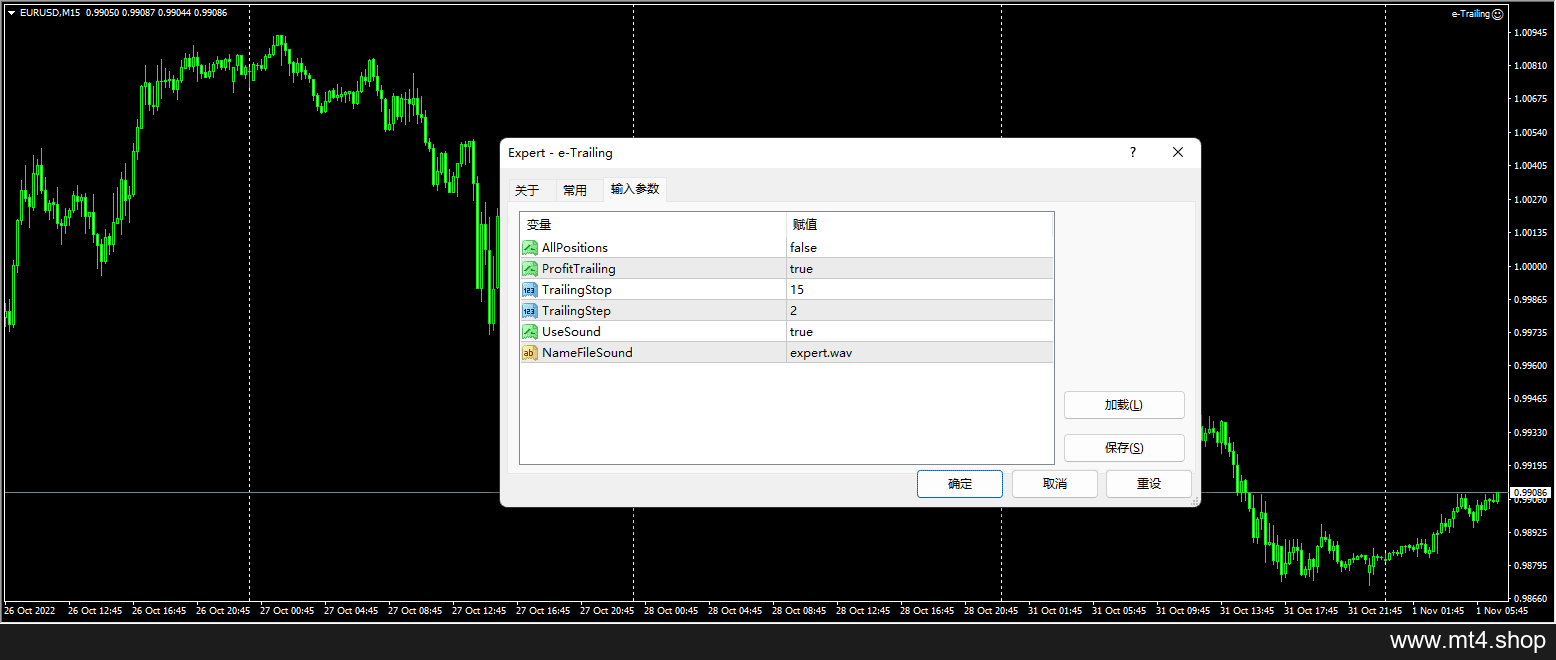Image resolution: width=1556 pixels, height=660 pixels.
Task: Click the chart dropdown arrow beside EURUSD,M15
Action: tap(11, 13)
